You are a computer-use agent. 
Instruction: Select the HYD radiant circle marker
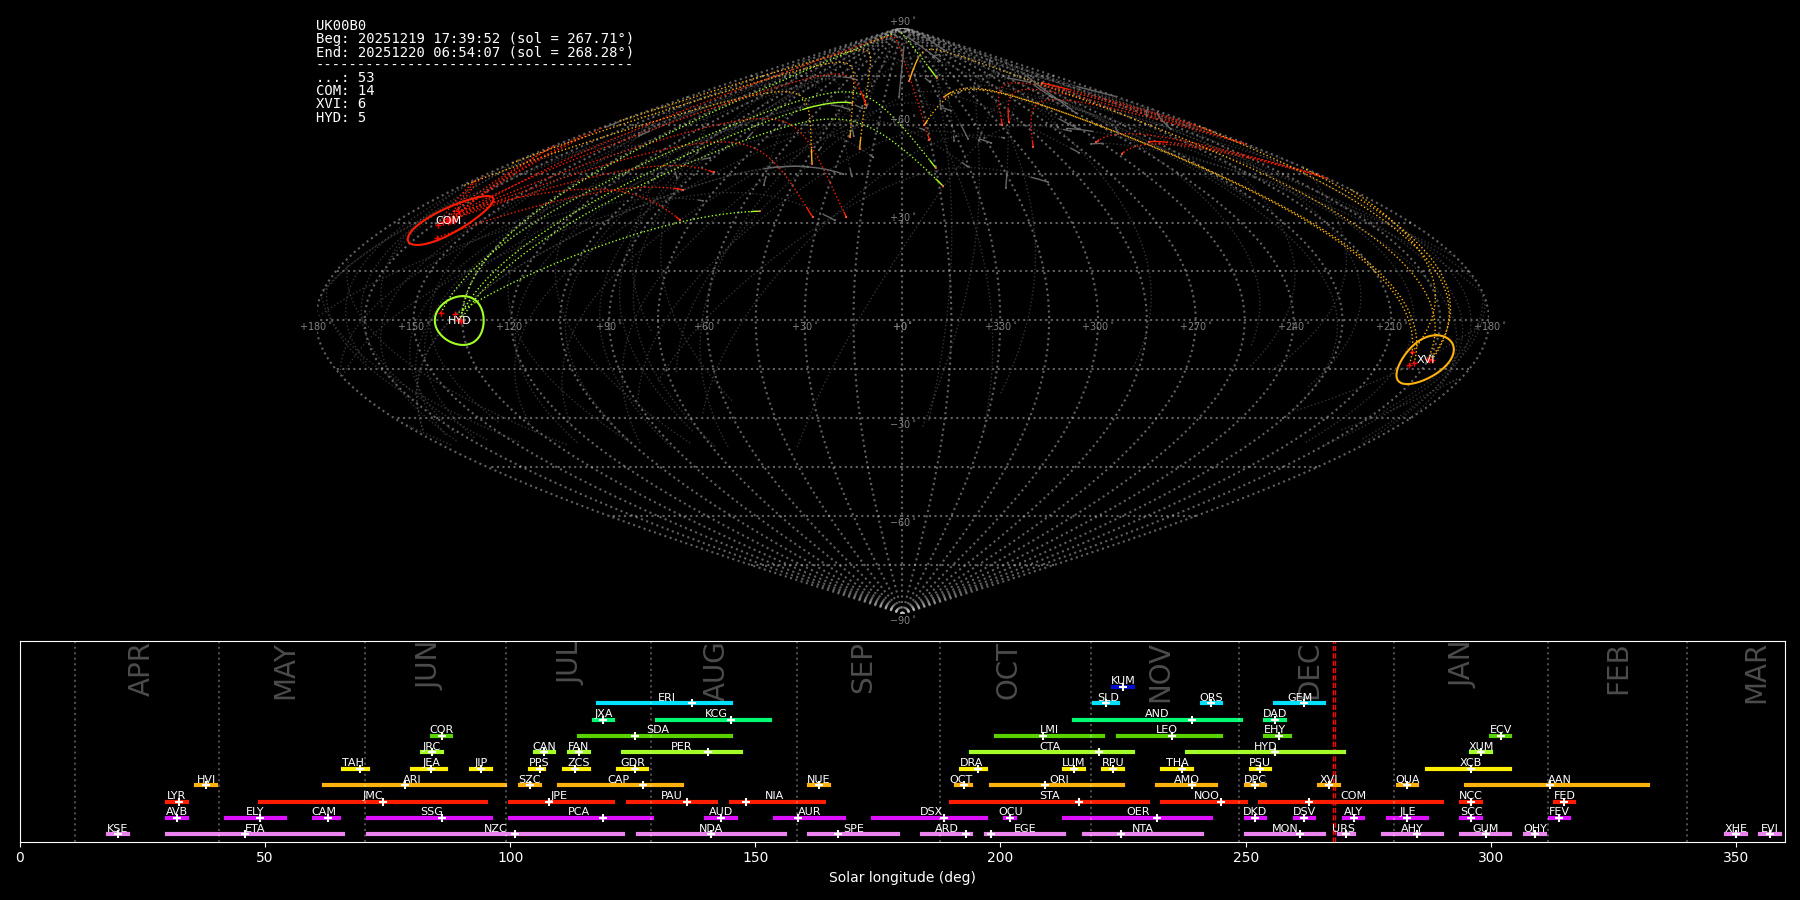click(459, 320)
